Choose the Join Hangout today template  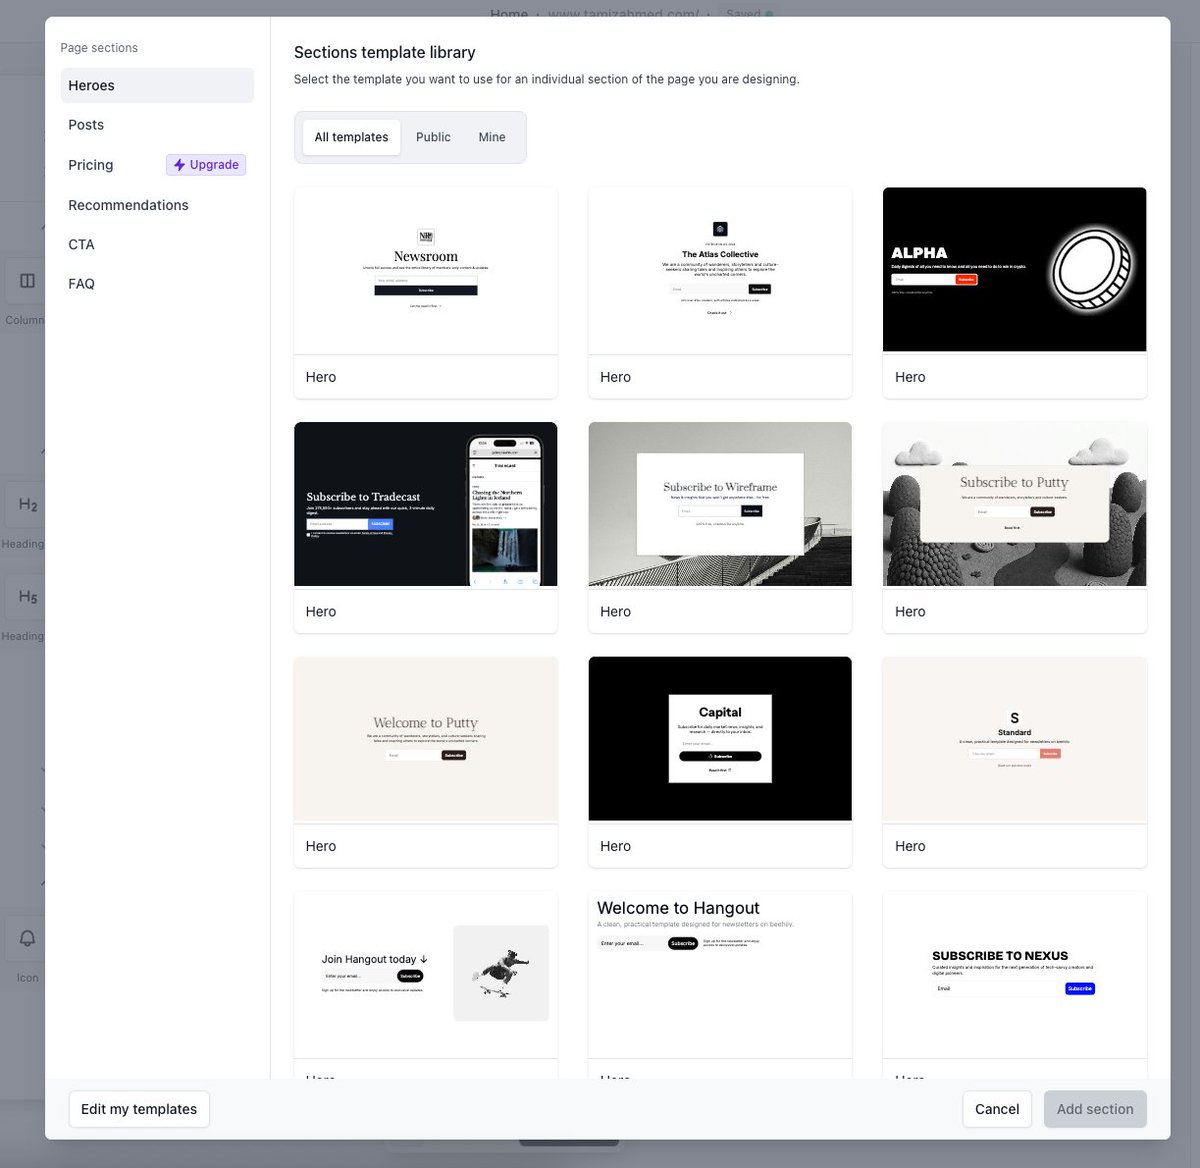pos(426,984)
